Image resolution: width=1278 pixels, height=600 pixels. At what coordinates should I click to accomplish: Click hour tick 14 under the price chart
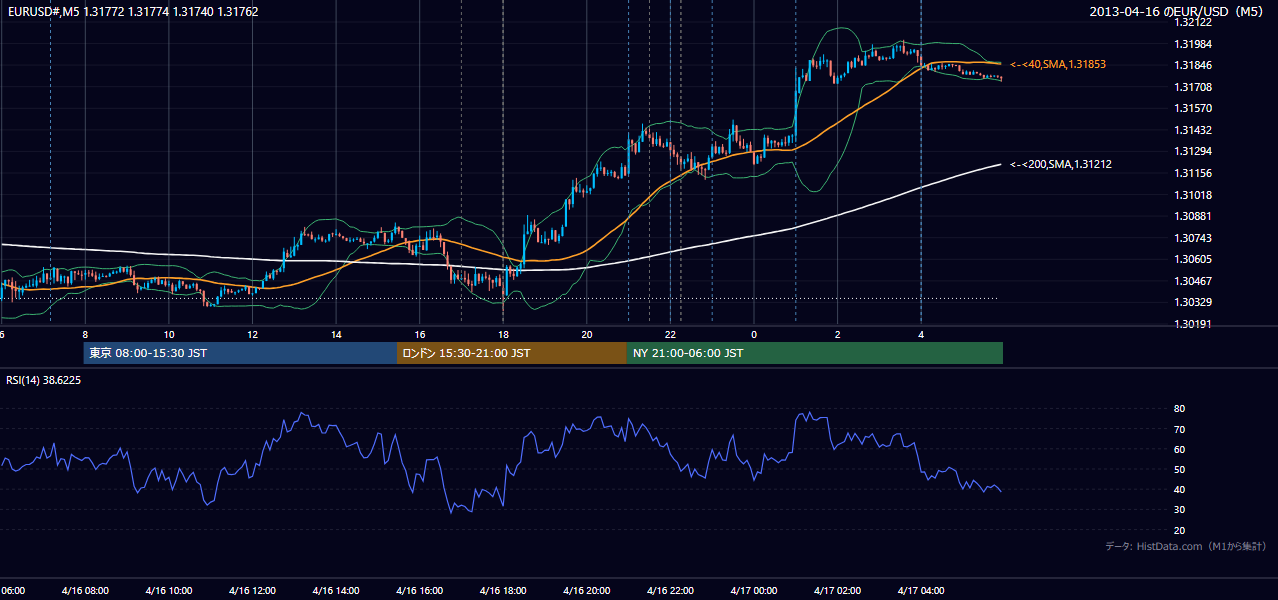click(336, 334)
